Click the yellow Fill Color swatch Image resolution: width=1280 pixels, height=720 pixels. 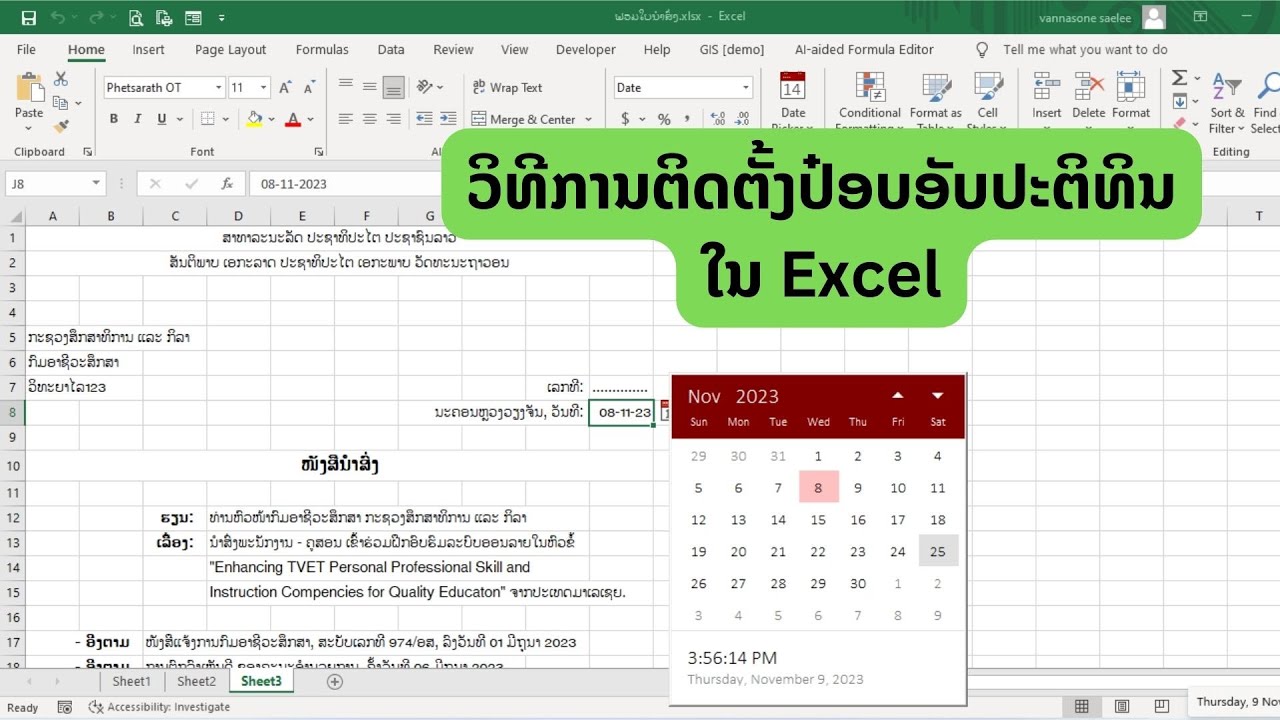point(255,119)
